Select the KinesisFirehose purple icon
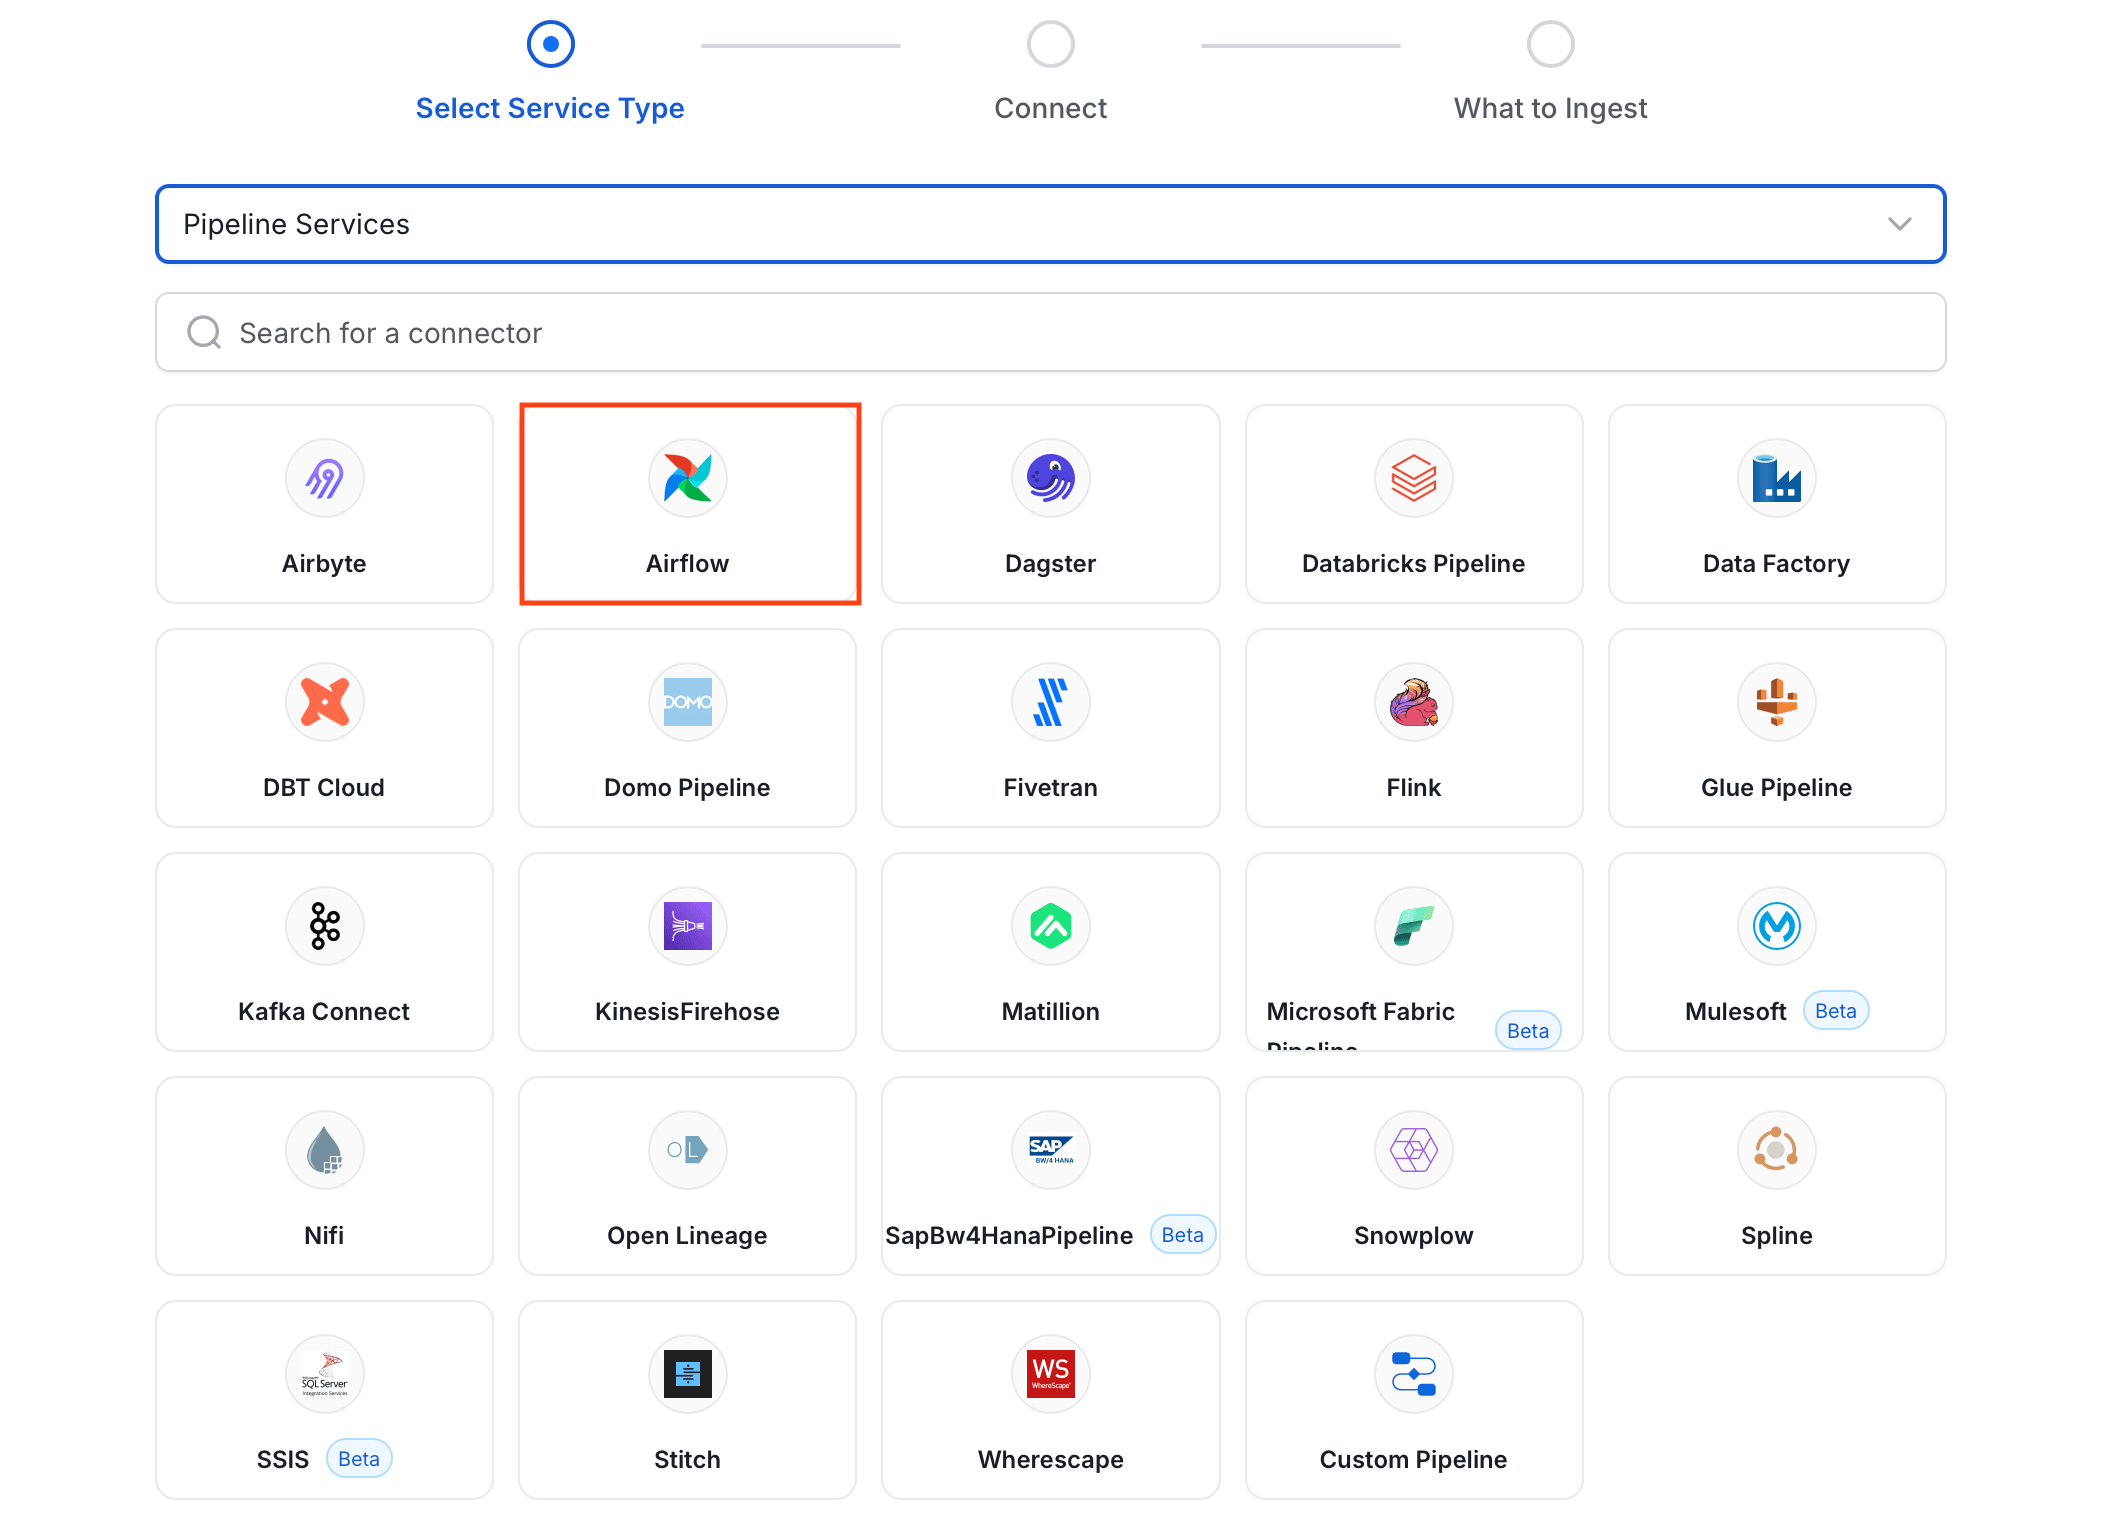The height and width of the screenshot is (1536, 2102). pos(688,926)
